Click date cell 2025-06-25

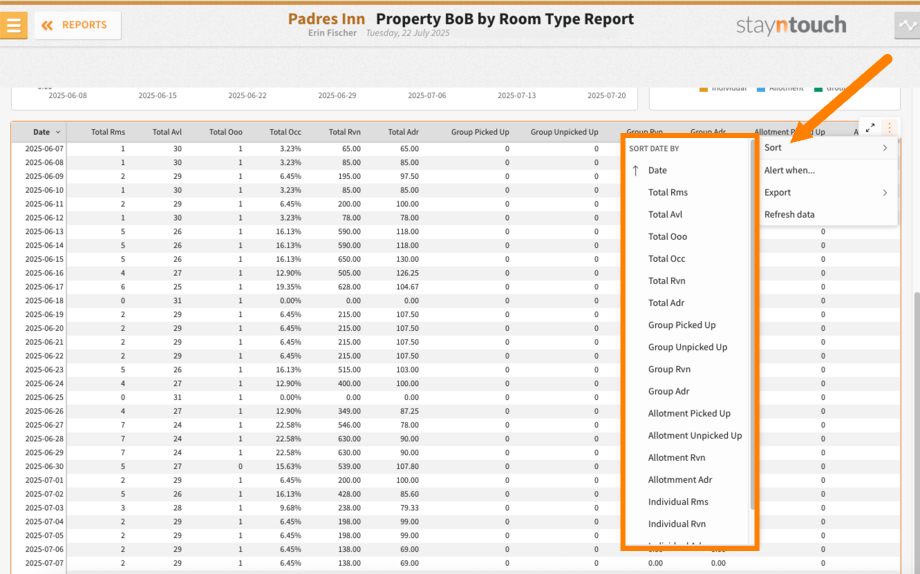click(45, 398)
